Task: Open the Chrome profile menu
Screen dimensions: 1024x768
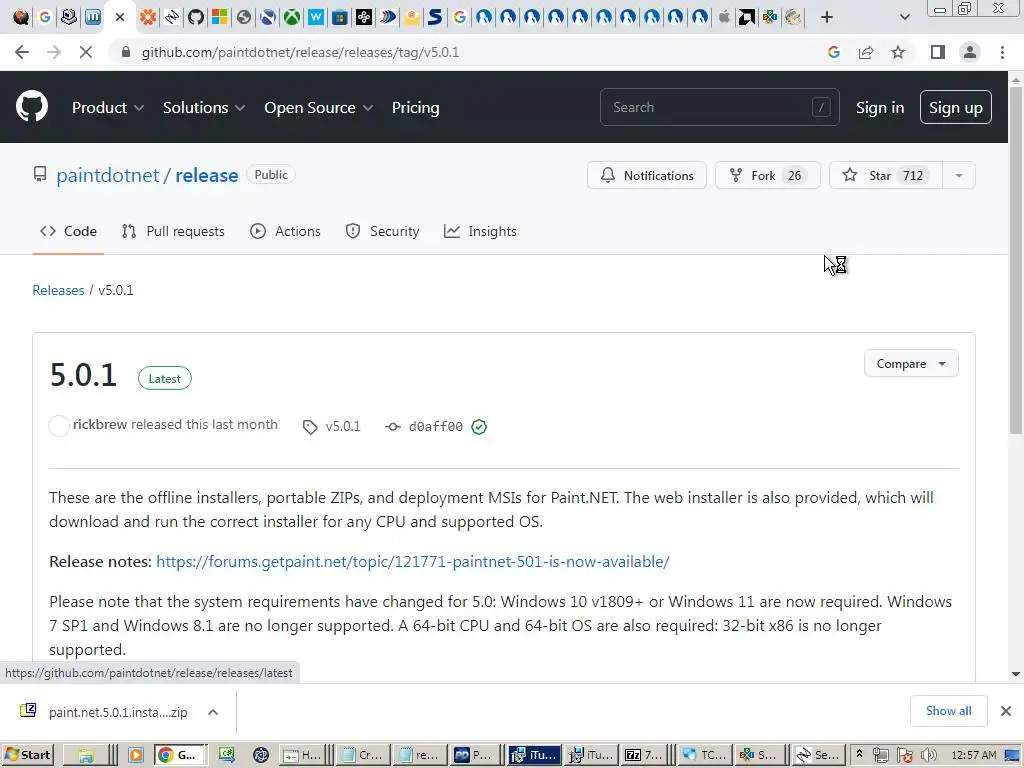Action: point(970,52)
